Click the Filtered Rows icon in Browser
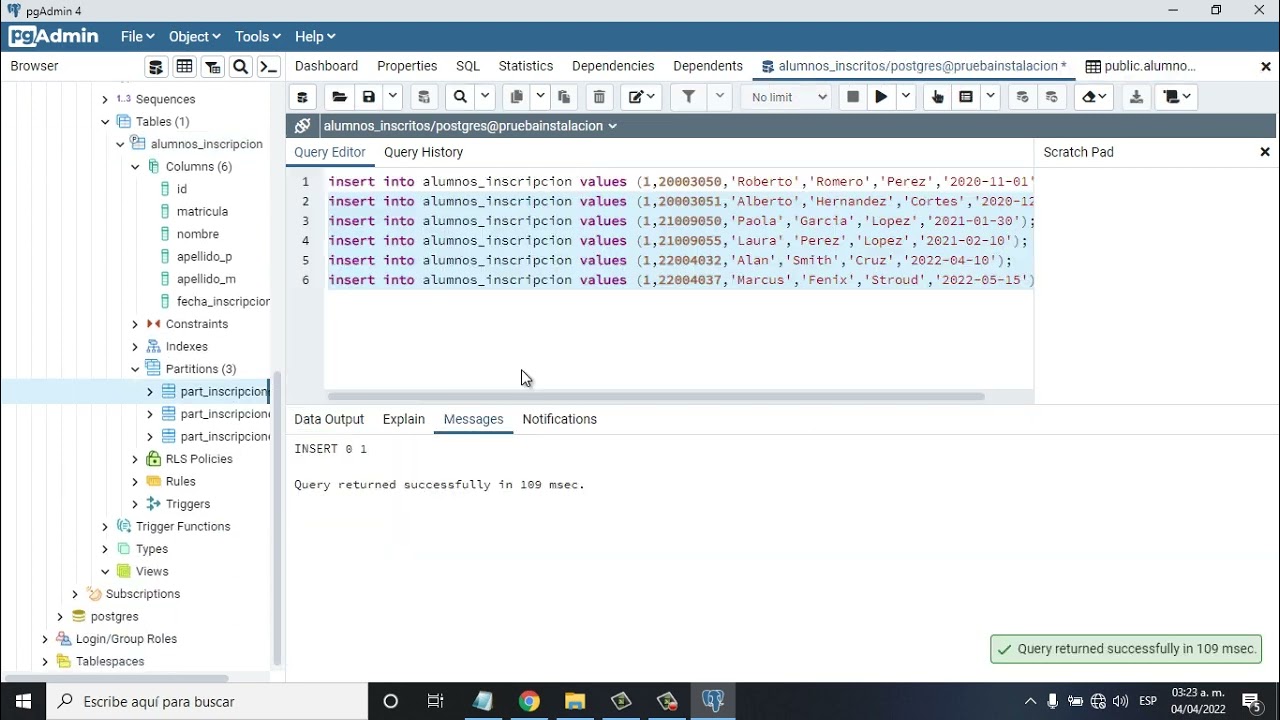This screenshot has height=720, width=1280. tap(213, 67)
